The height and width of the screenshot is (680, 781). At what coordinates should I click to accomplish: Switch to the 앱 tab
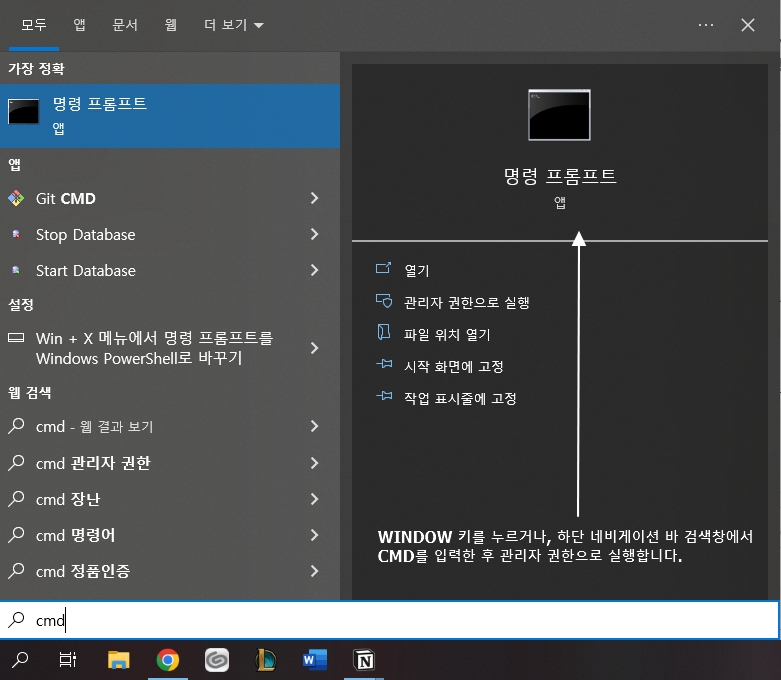79,24
